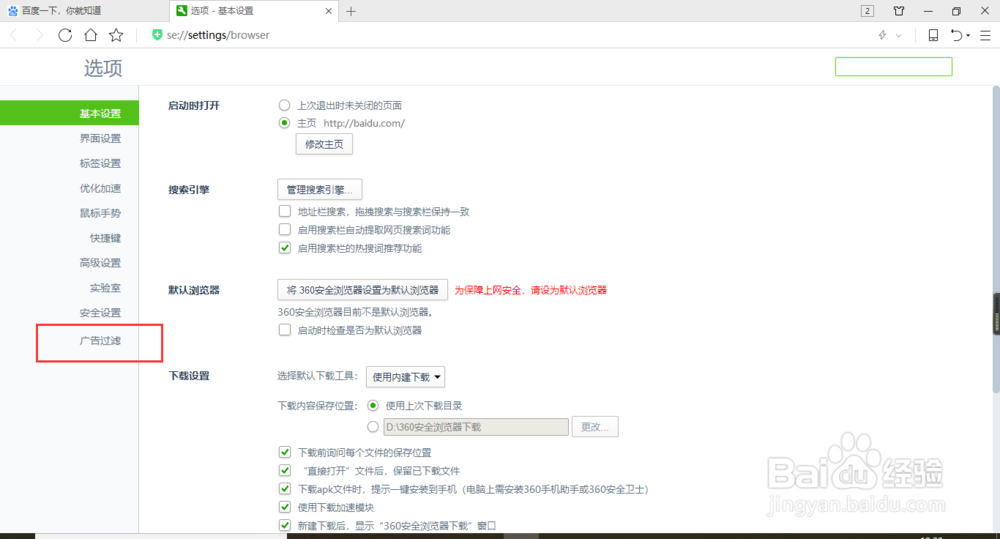Click the address bar URL
The image size is (1000, 539).
click(218, 35)
